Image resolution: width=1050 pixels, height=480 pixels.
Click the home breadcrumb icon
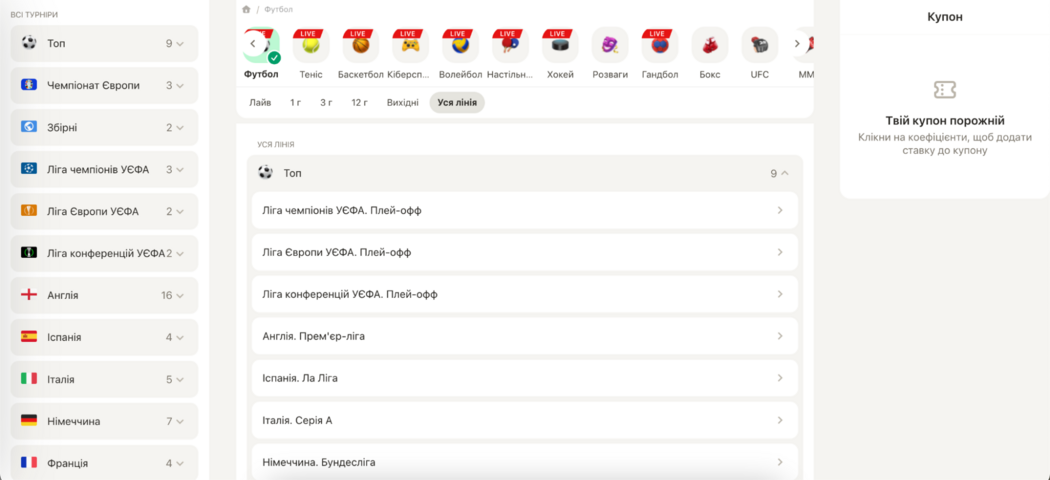pos(246,9)
